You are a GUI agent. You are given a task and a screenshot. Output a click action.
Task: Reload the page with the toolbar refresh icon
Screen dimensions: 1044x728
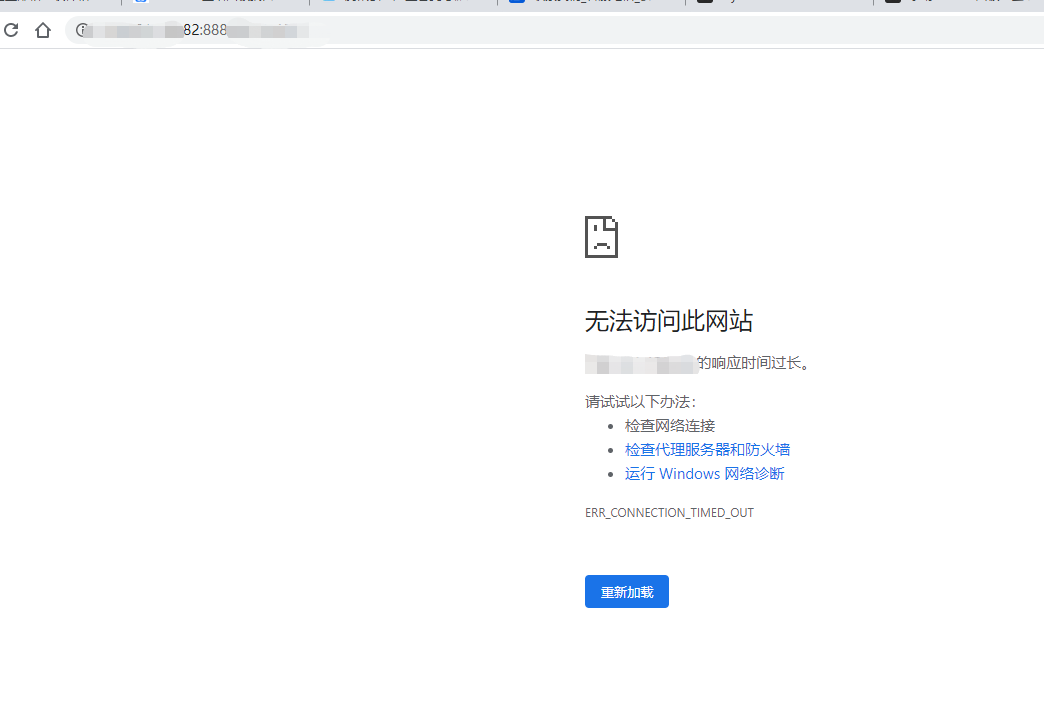[11, 30]
